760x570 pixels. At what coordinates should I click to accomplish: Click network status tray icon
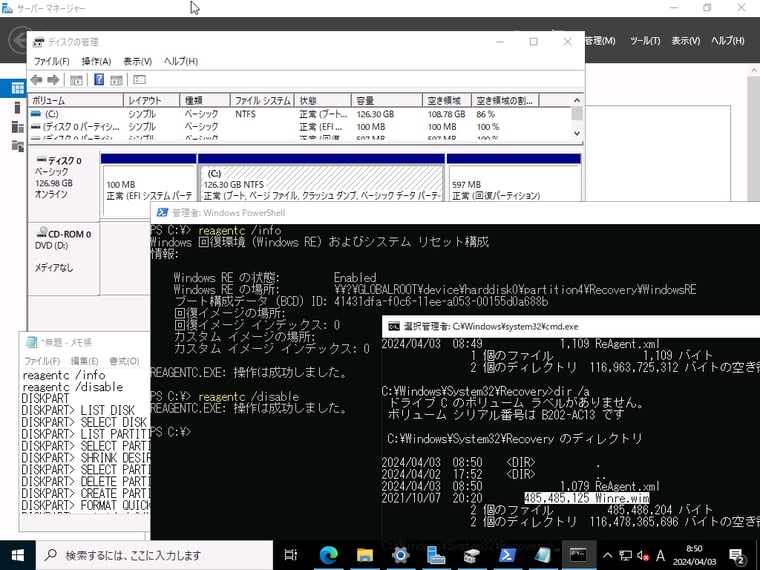[x=626, y=555]
